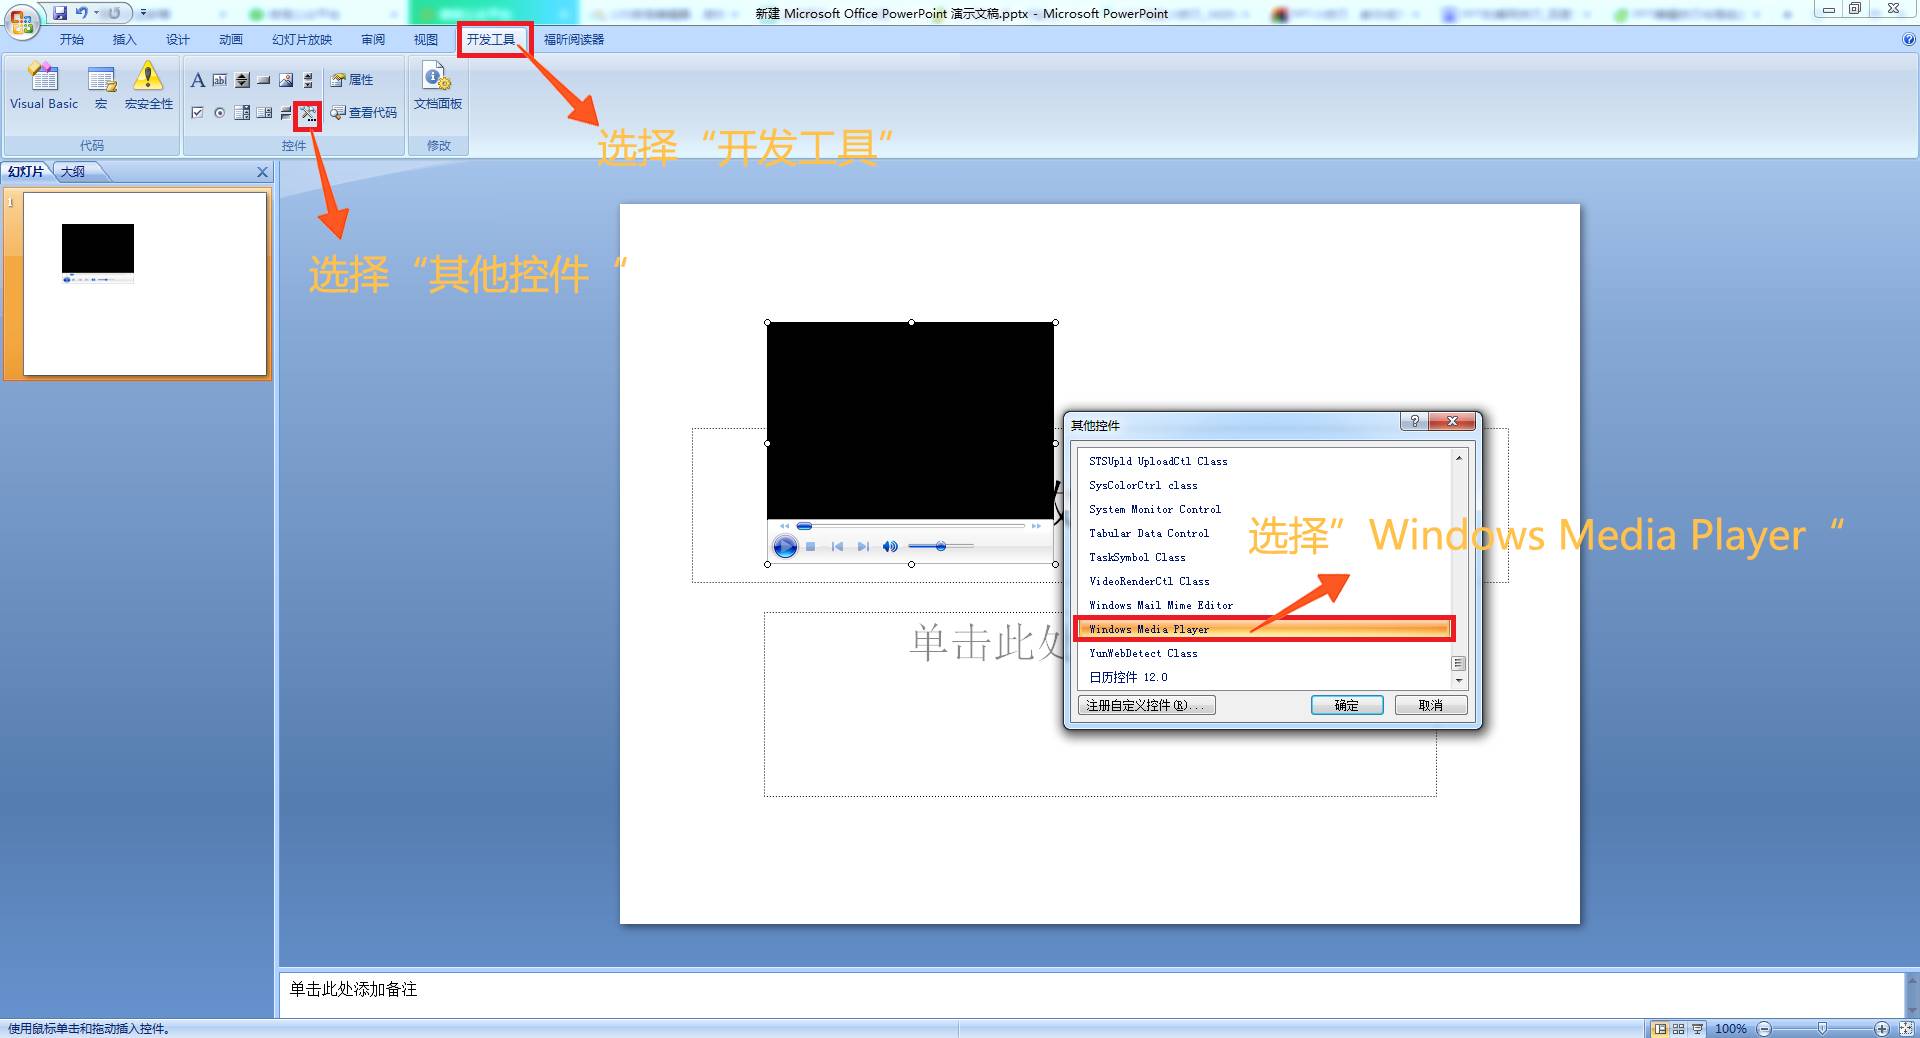Image resolution: width=1920 pixels, height=1038 pixels.
Task: Select the Image control
Action: coord(286,80)
